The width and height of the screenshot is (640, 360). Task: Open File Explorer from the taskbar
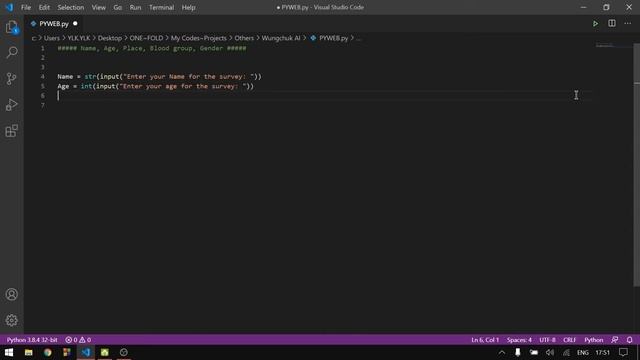[29, 352]
